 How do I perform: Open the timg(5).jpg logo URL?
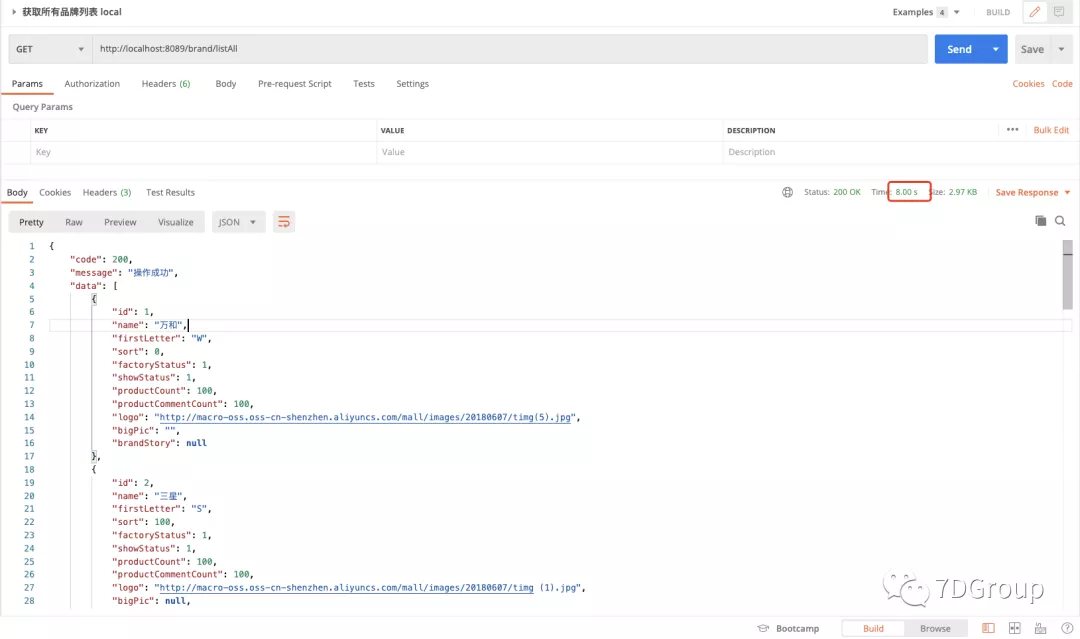click(x=365, y=417)
